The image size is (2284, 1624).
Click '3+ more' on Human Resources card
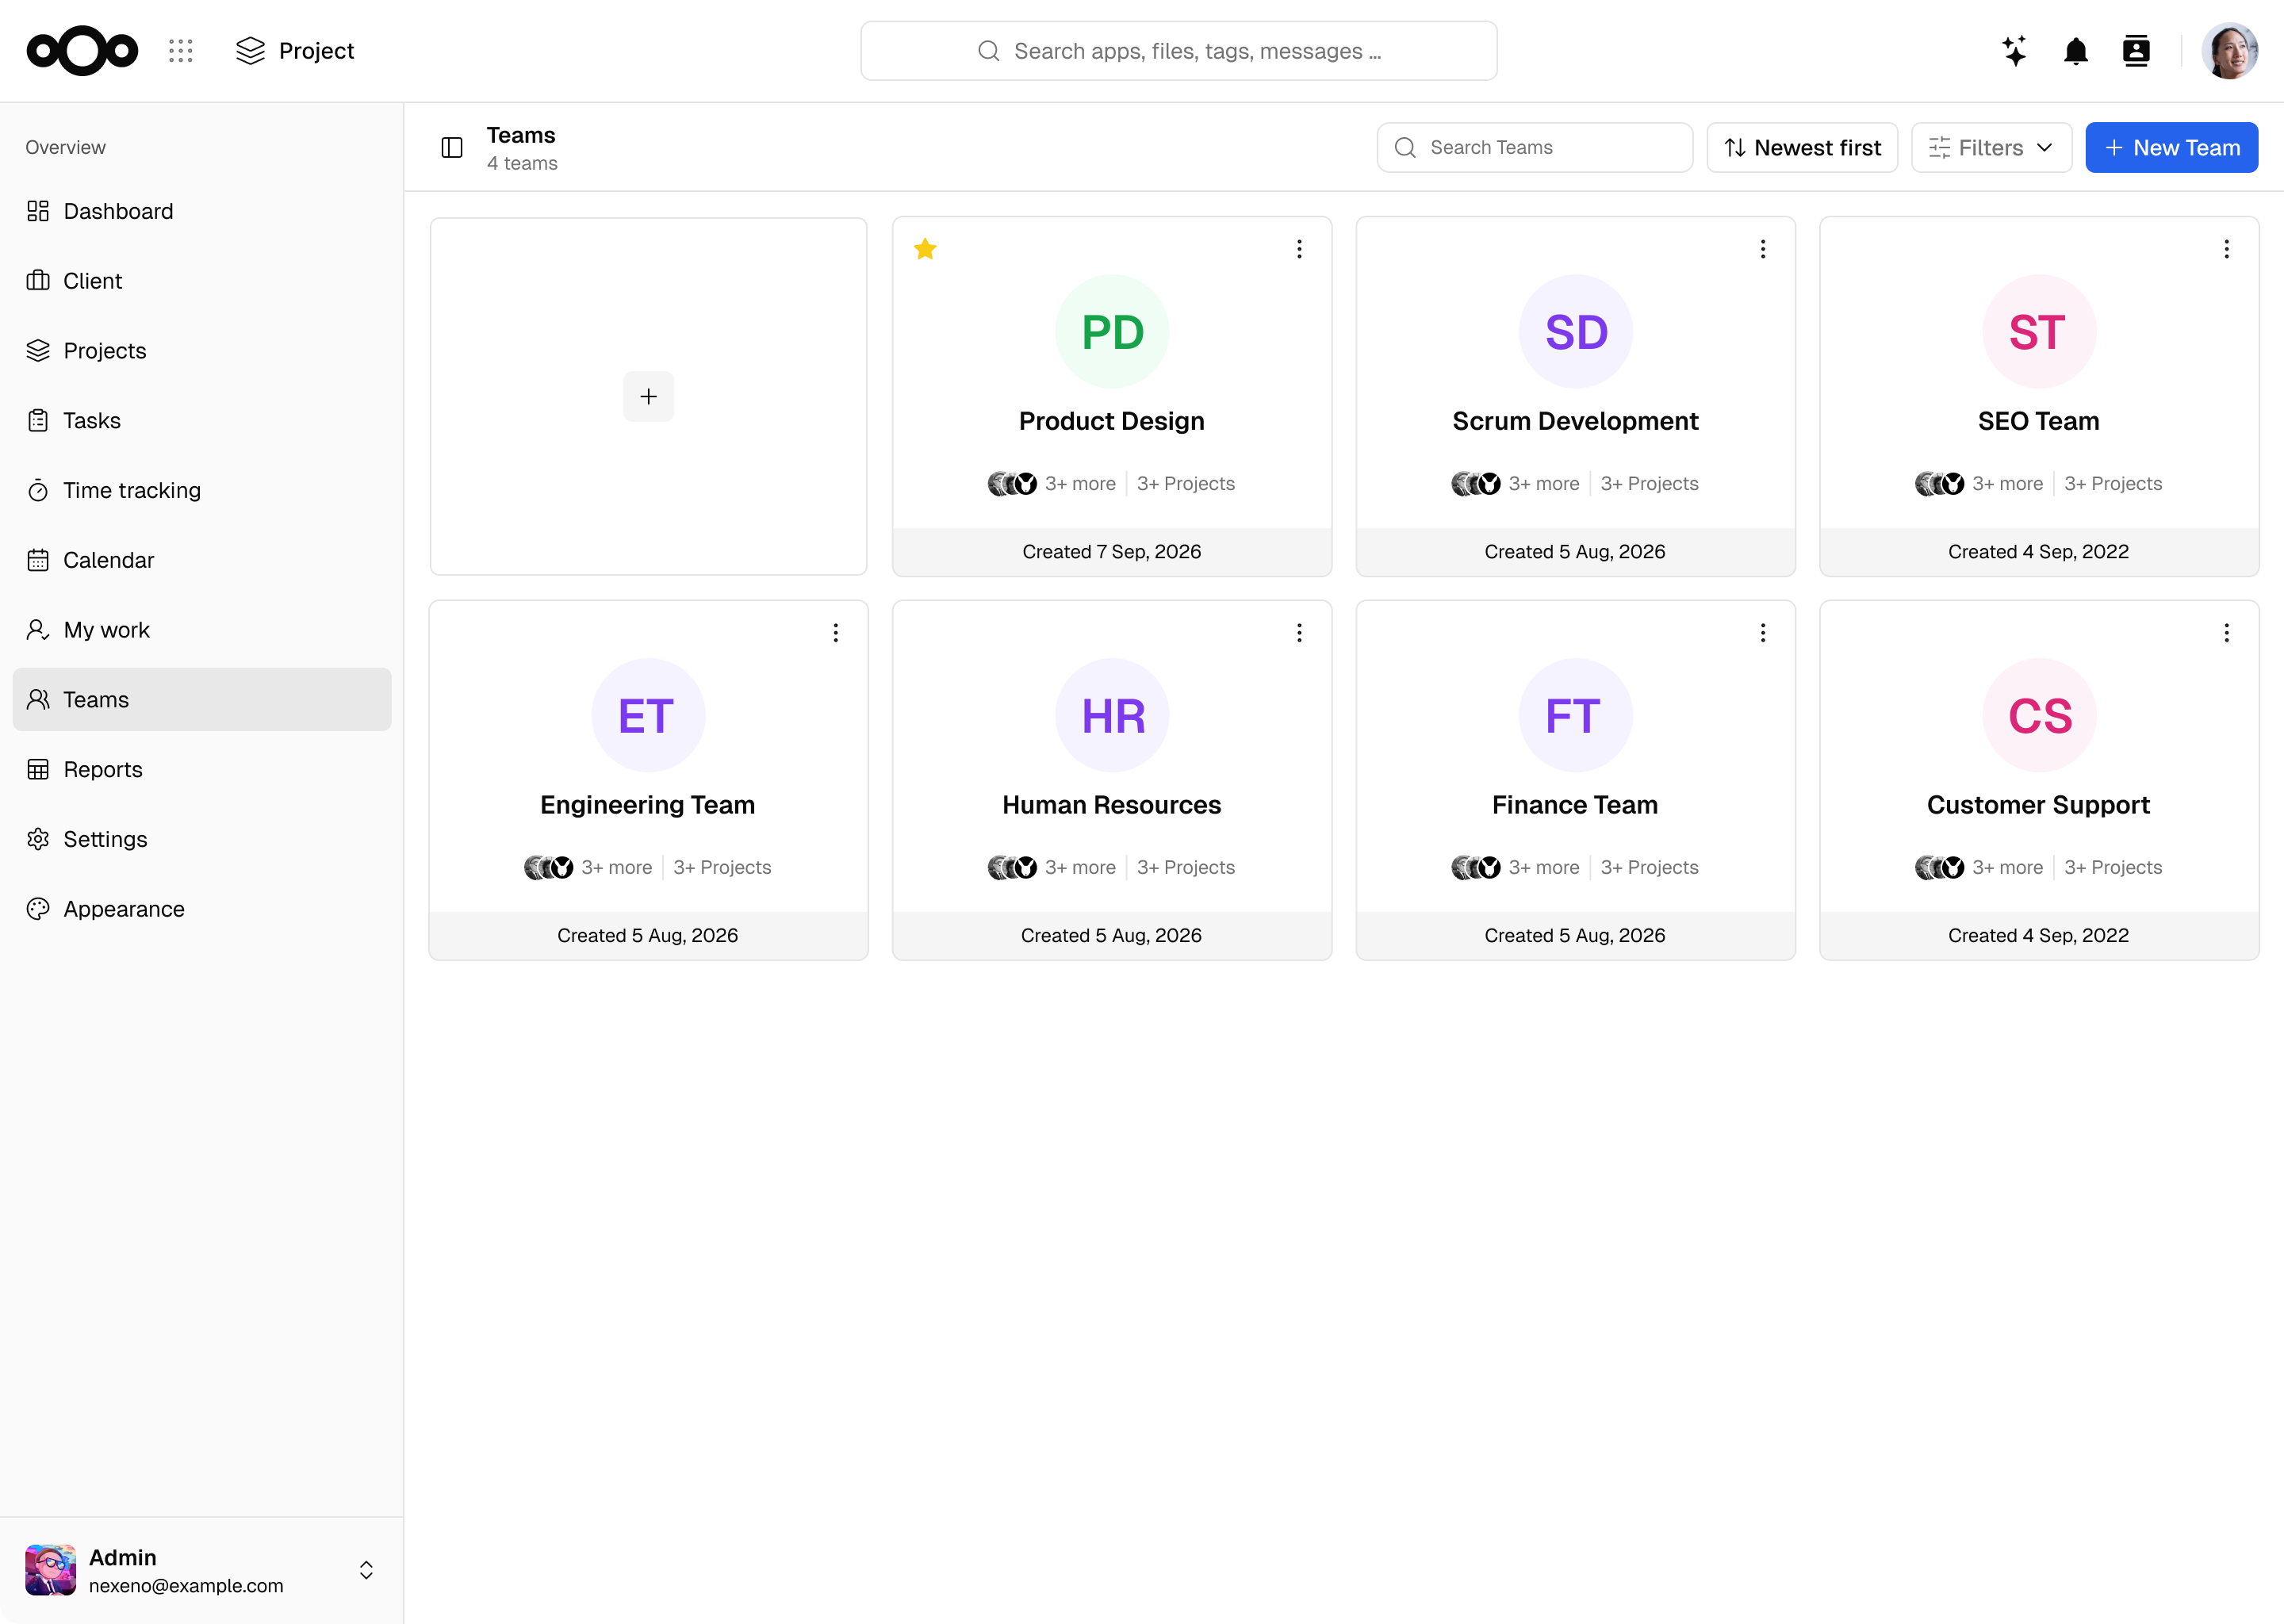pyautogui.click(x=1081, y=868)
